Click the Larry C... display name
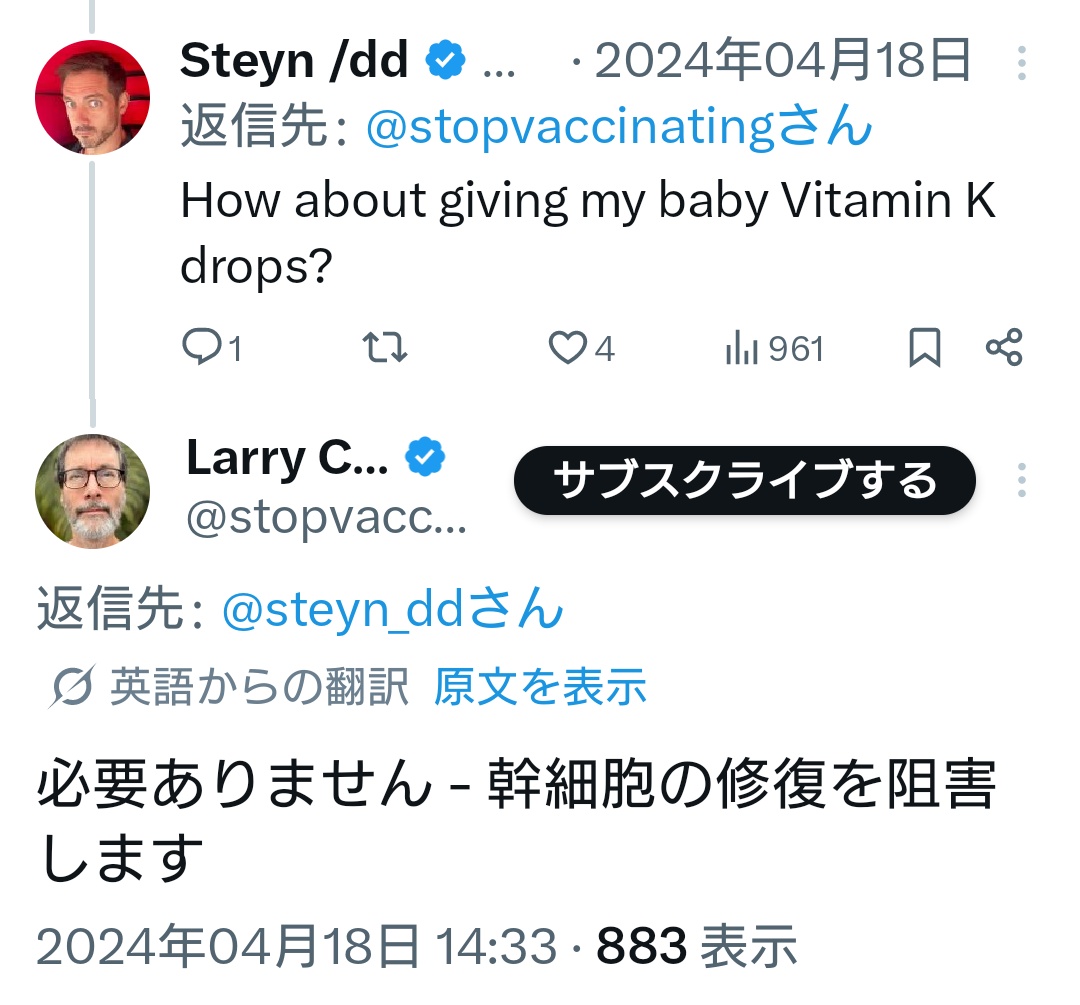Viewport: 1080px width, 1005px height. [287, 457]
